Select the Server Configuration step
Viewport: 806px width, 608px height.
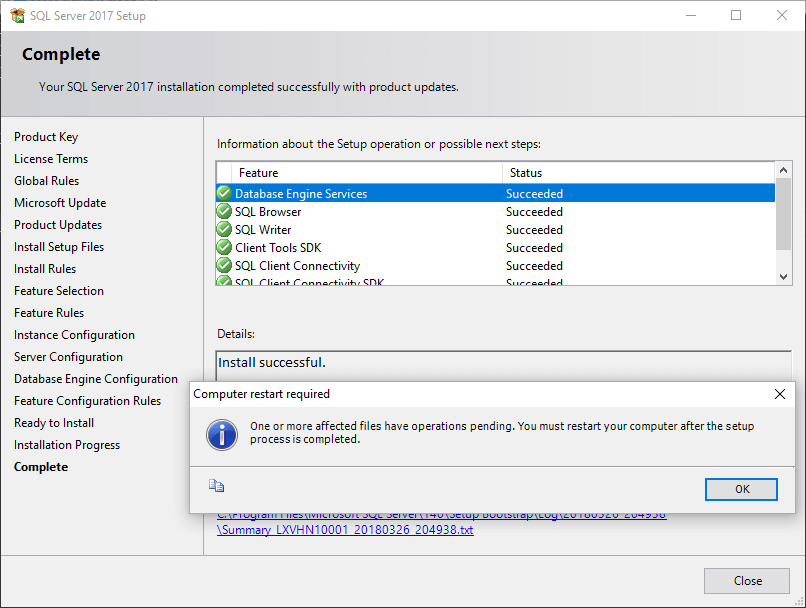coord(68,356)
